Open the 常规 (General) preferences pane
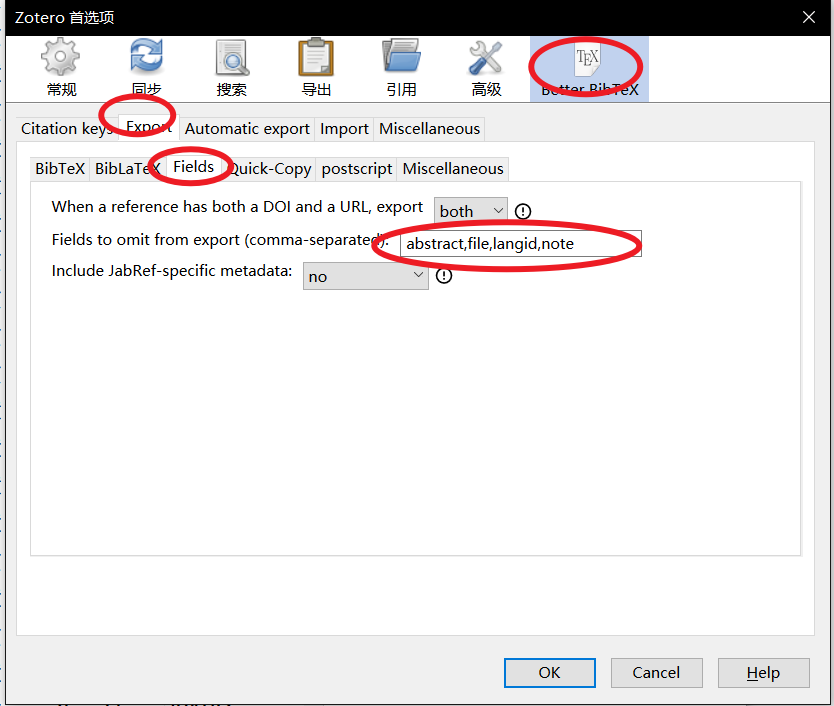This screenshot has height=706, width=834. point(61,68)
